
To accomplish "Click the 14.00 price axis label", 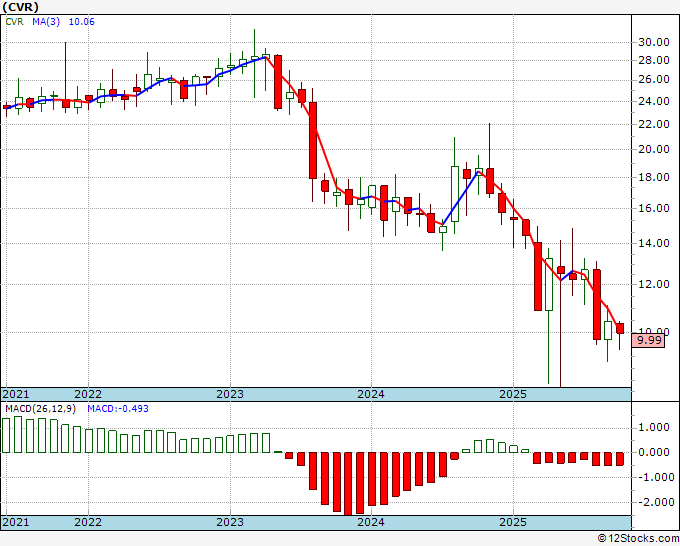I will pyautogui.click(x=654, y=243).
